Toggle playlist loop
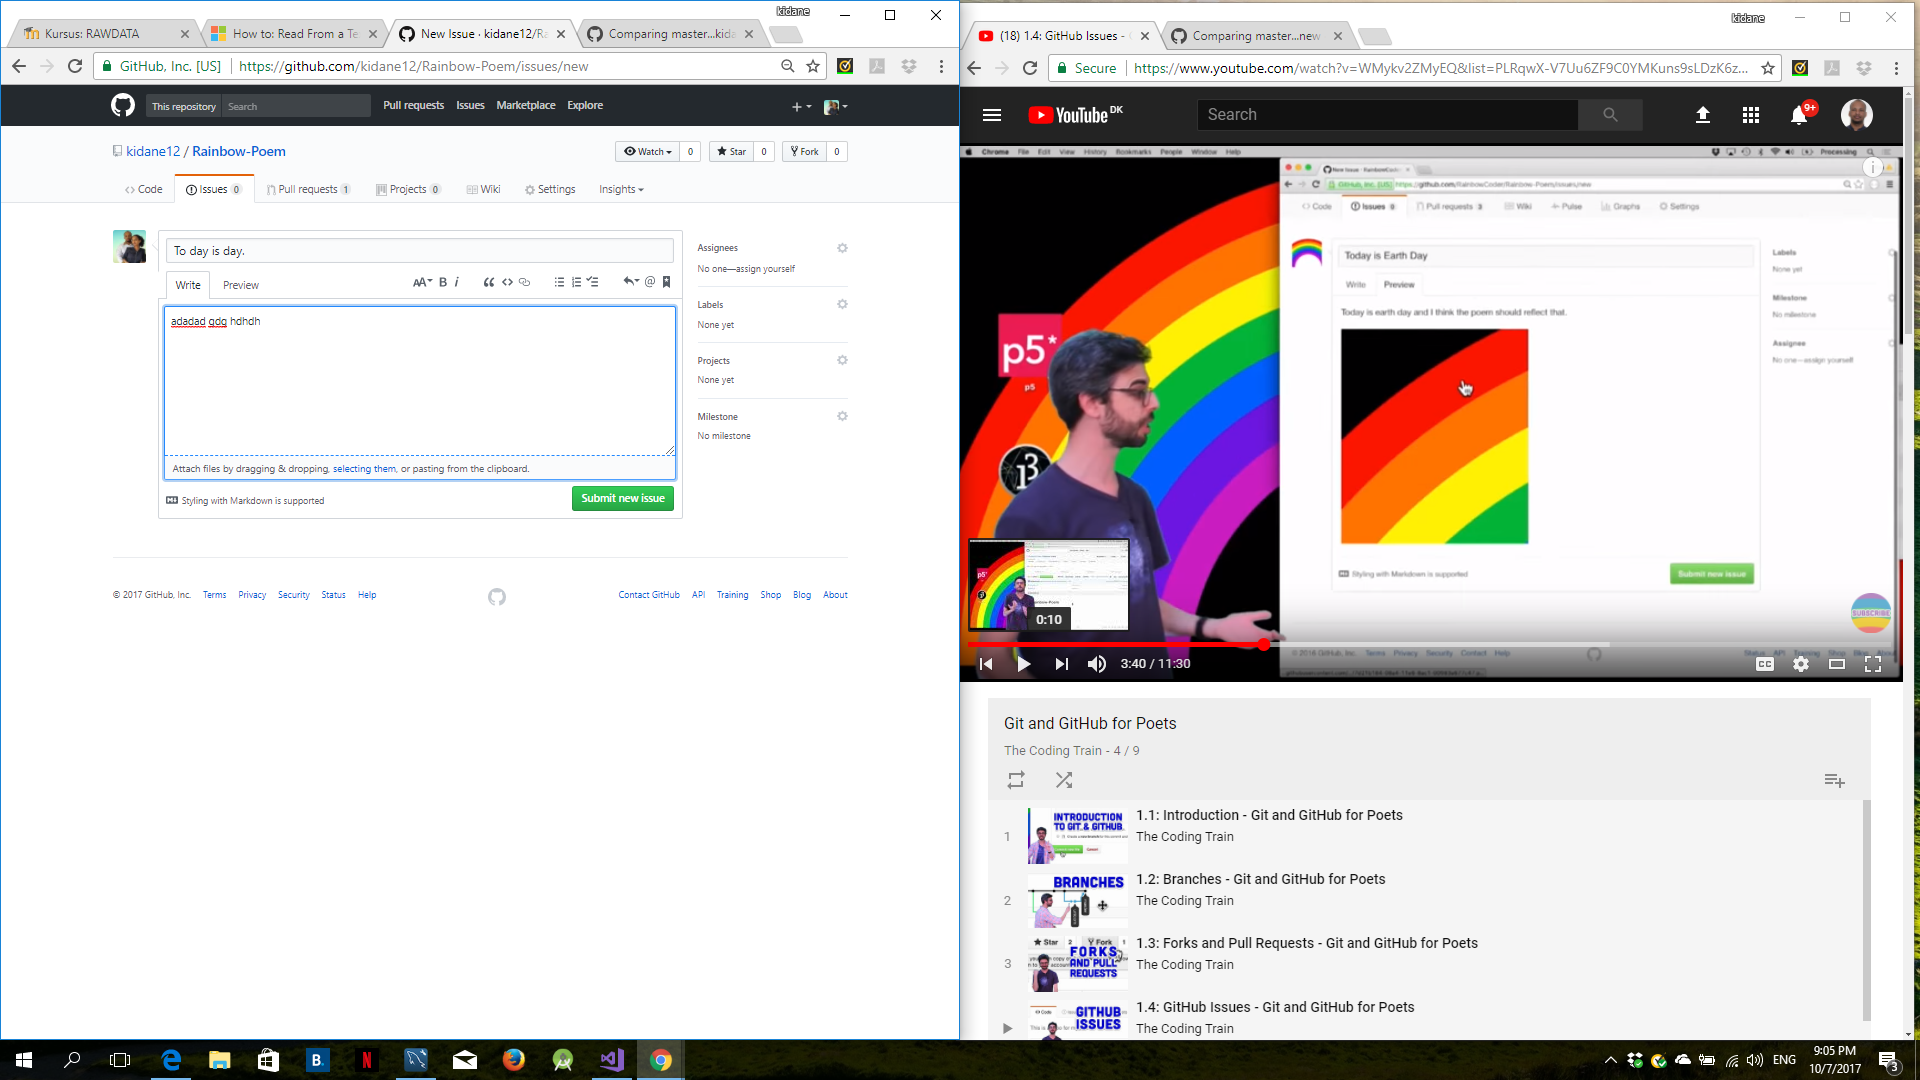1920x1080 pixels. point(1016,780)
